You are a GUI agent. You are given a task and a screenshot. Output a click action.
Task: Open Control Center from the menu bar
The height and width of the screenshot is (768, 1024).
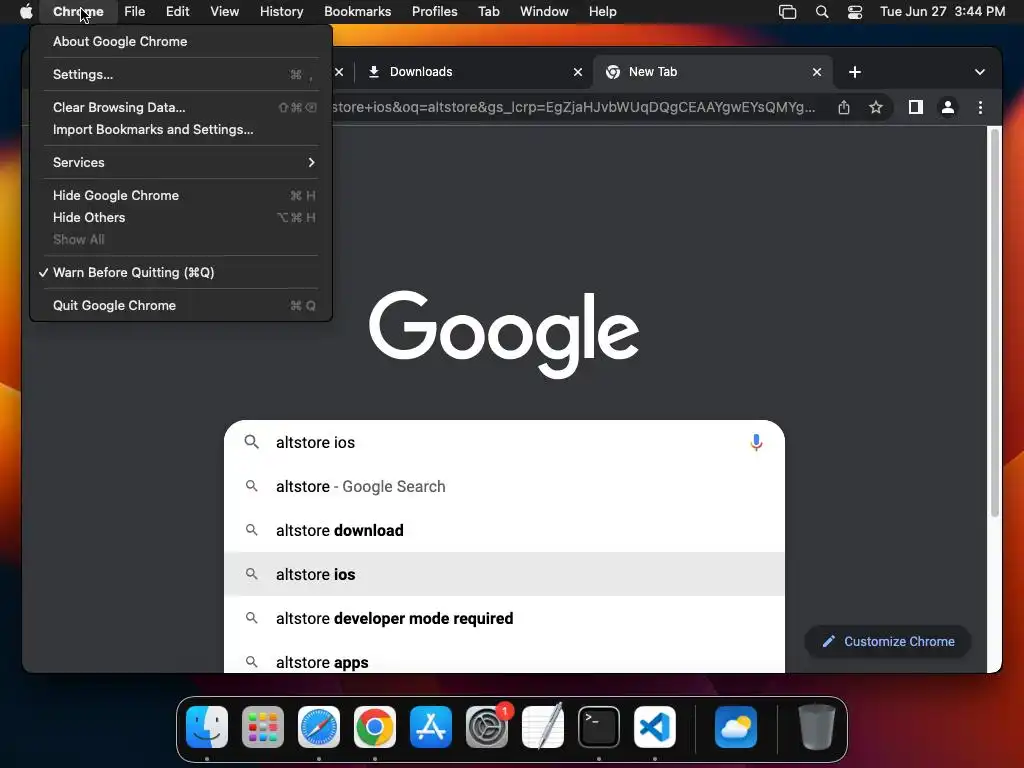coord(855,12)
